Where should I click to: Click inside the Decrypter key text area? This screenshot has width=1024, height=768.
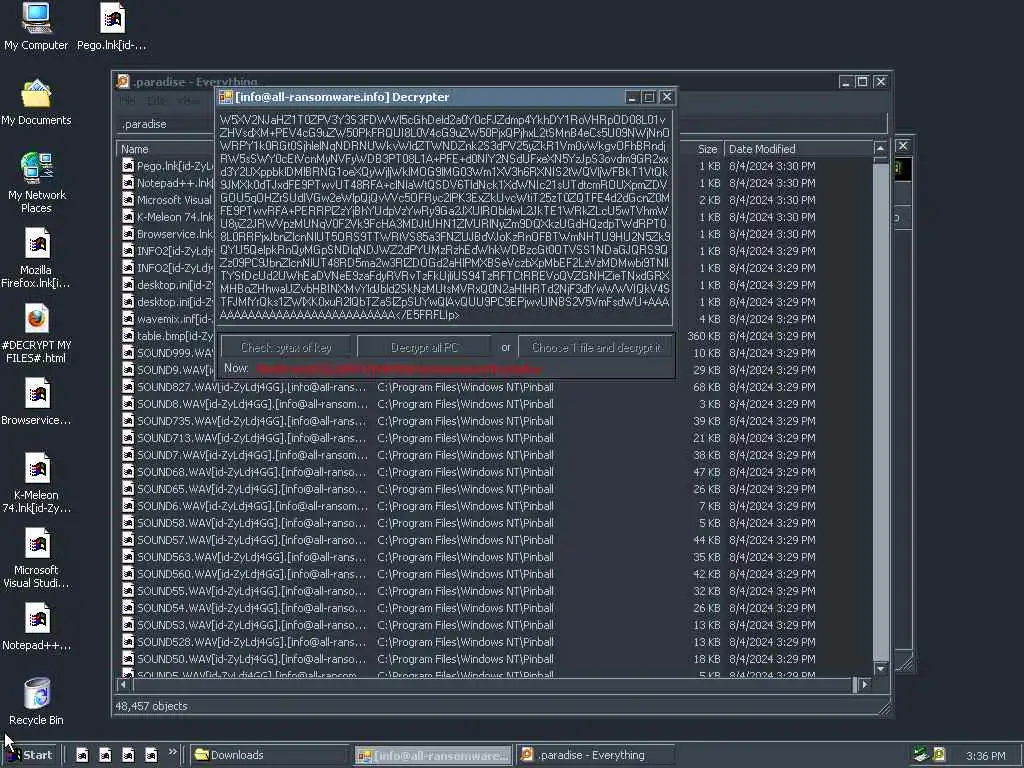(x=445, y=217)
